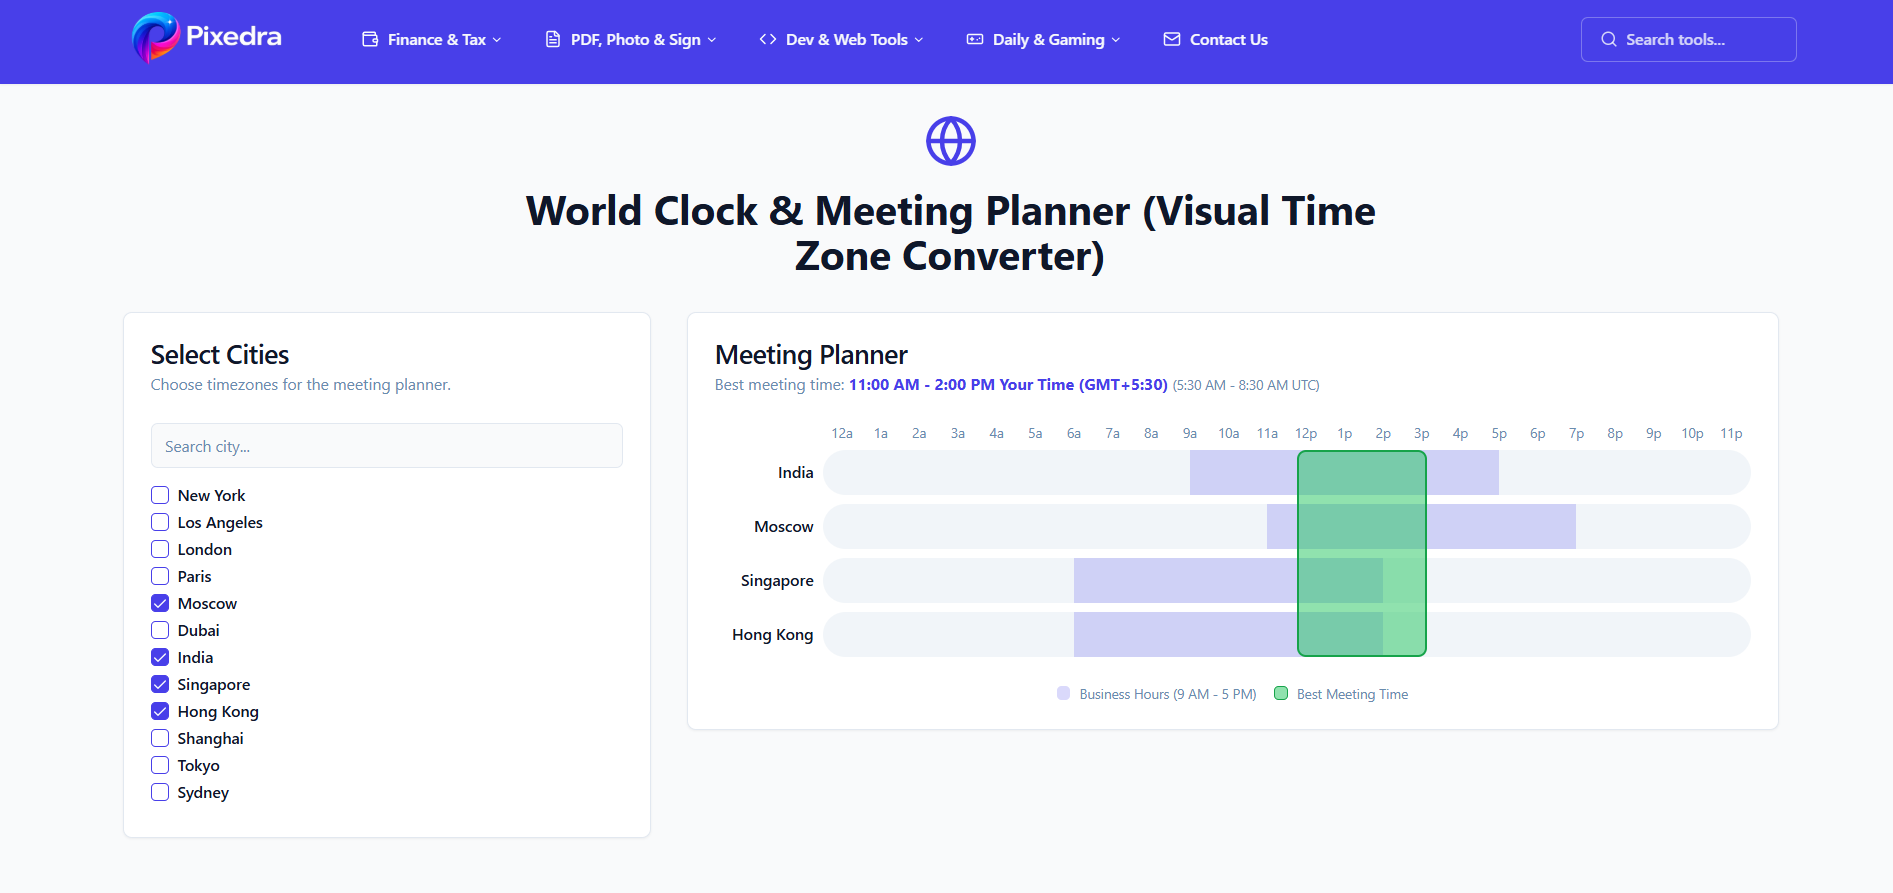Click the Pixedra brand name

[x=234, y=37]
